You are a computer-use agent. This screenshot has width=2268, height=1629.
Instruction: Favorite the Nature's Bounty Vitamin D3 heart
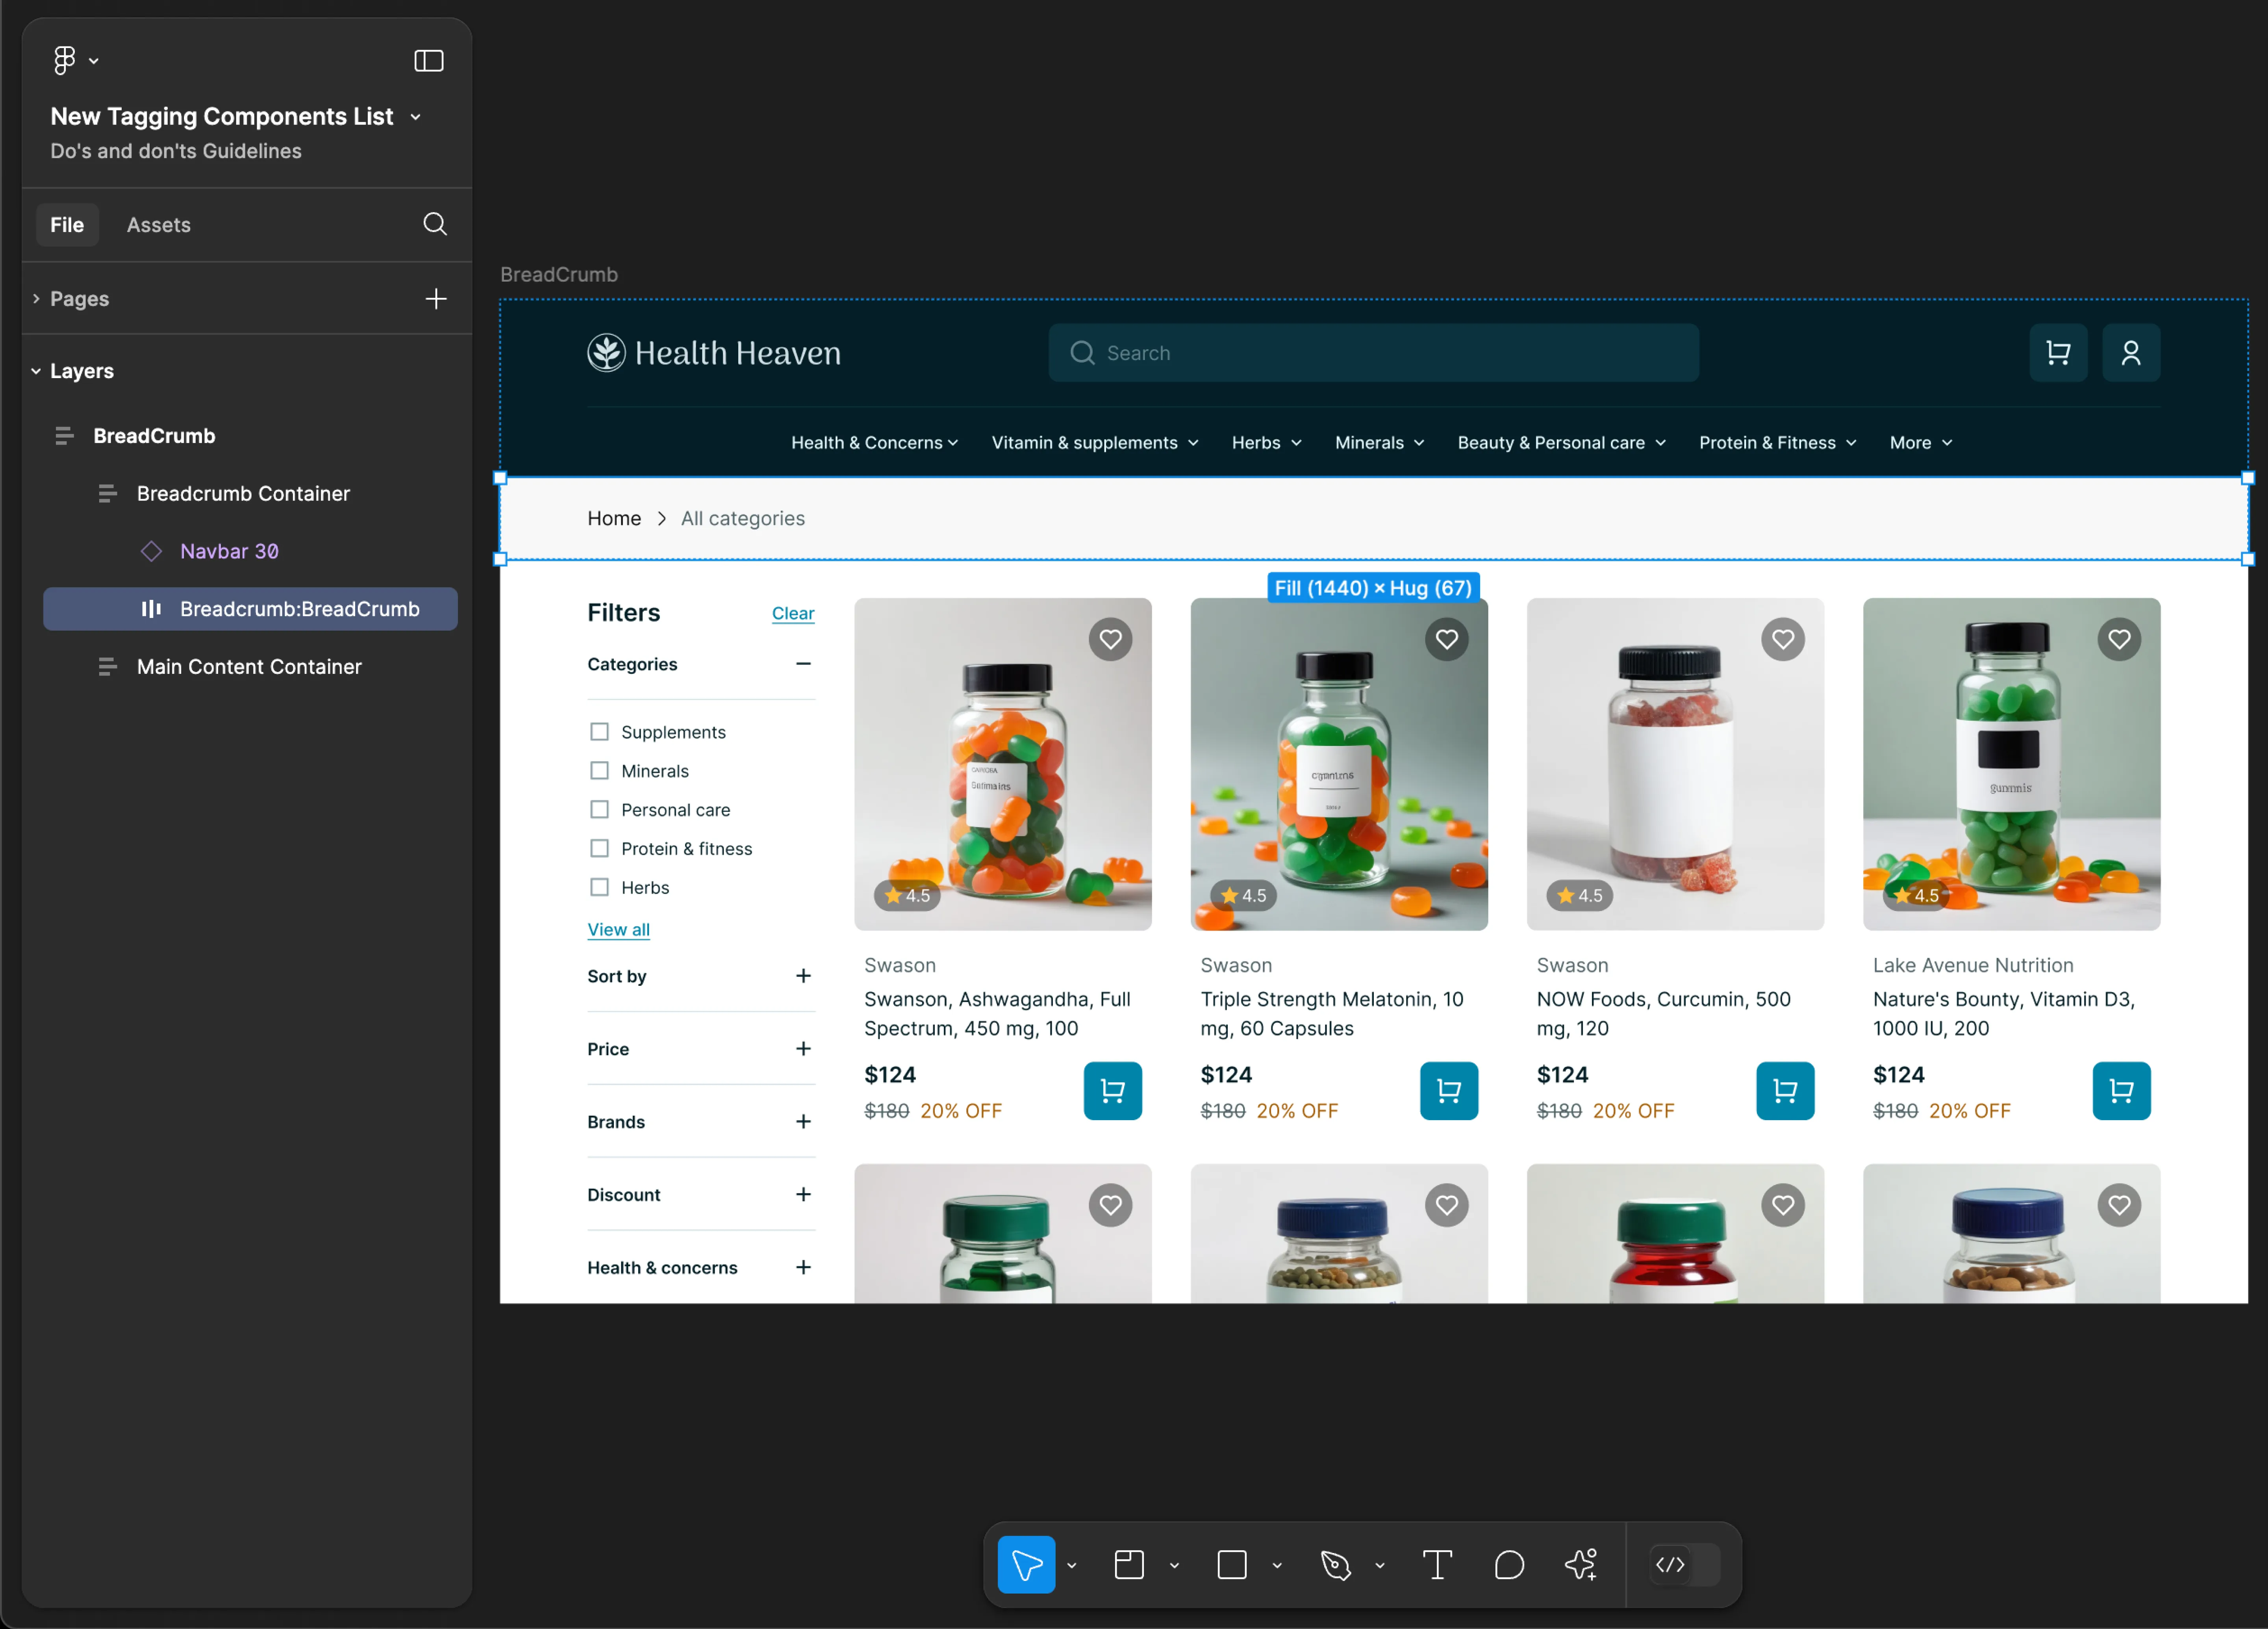pos(2119,639)
